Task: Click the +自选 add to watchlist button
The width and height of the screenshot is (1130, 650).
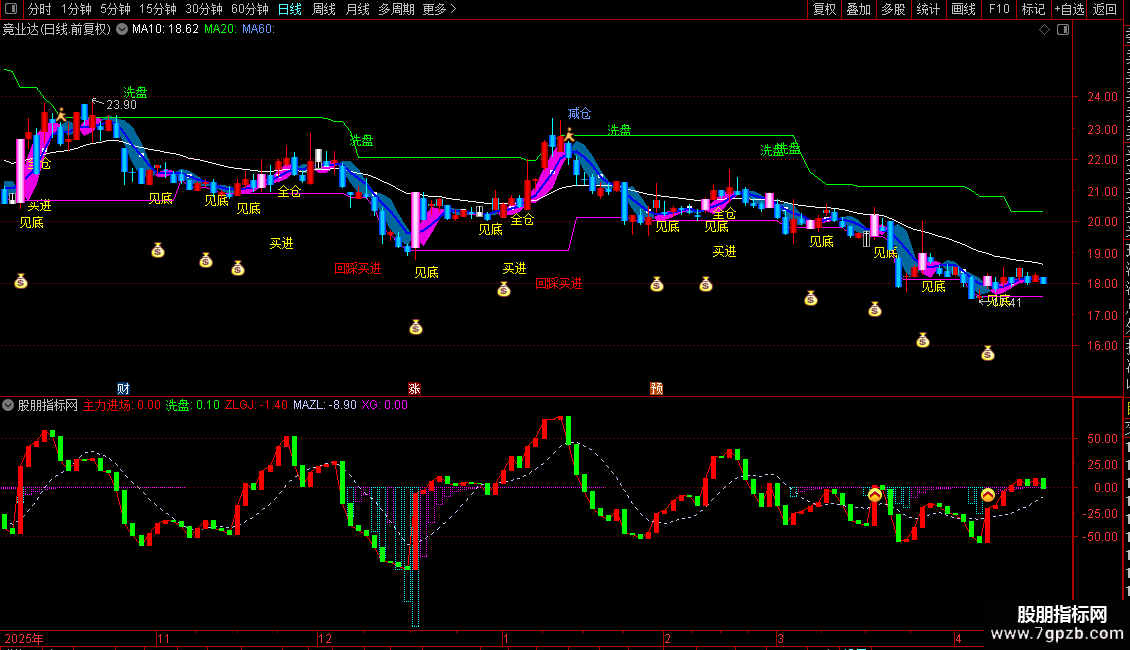Action: click(1069, 9)
